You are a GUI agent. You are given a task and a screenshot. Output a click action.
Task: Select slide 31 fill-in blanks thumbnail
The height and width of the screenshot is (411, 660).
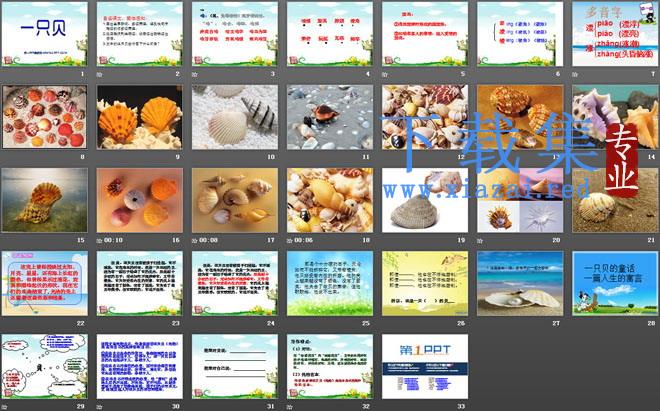235,367
